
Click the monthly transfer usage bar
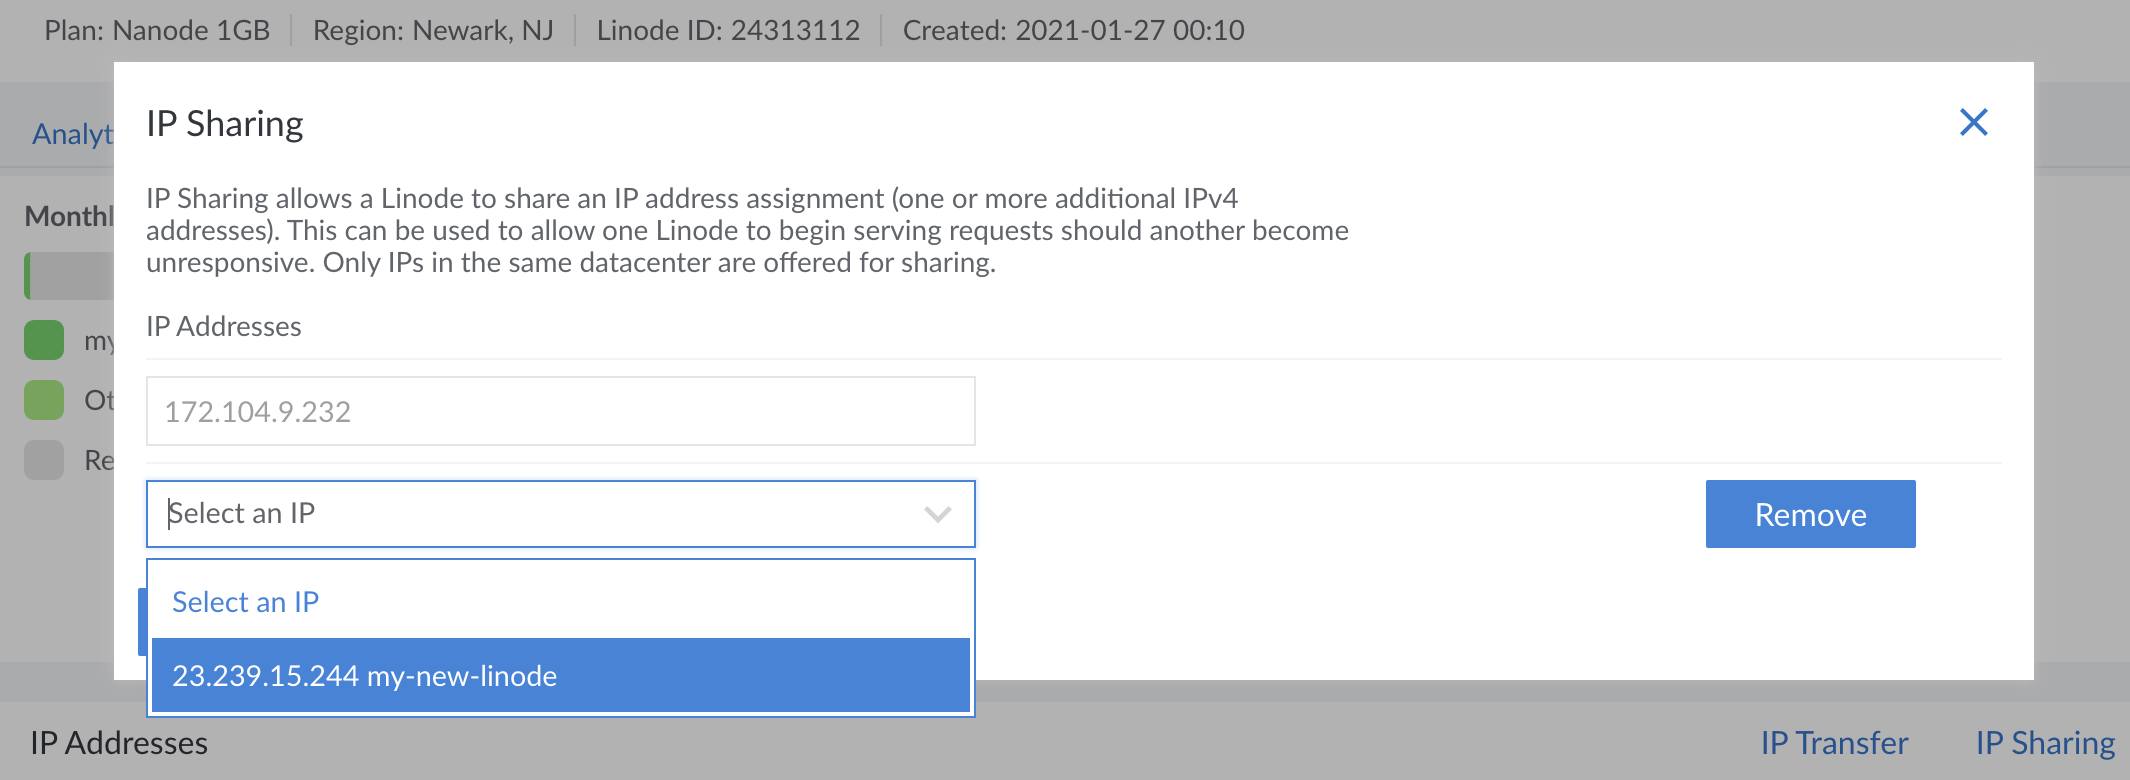point(68,276)
